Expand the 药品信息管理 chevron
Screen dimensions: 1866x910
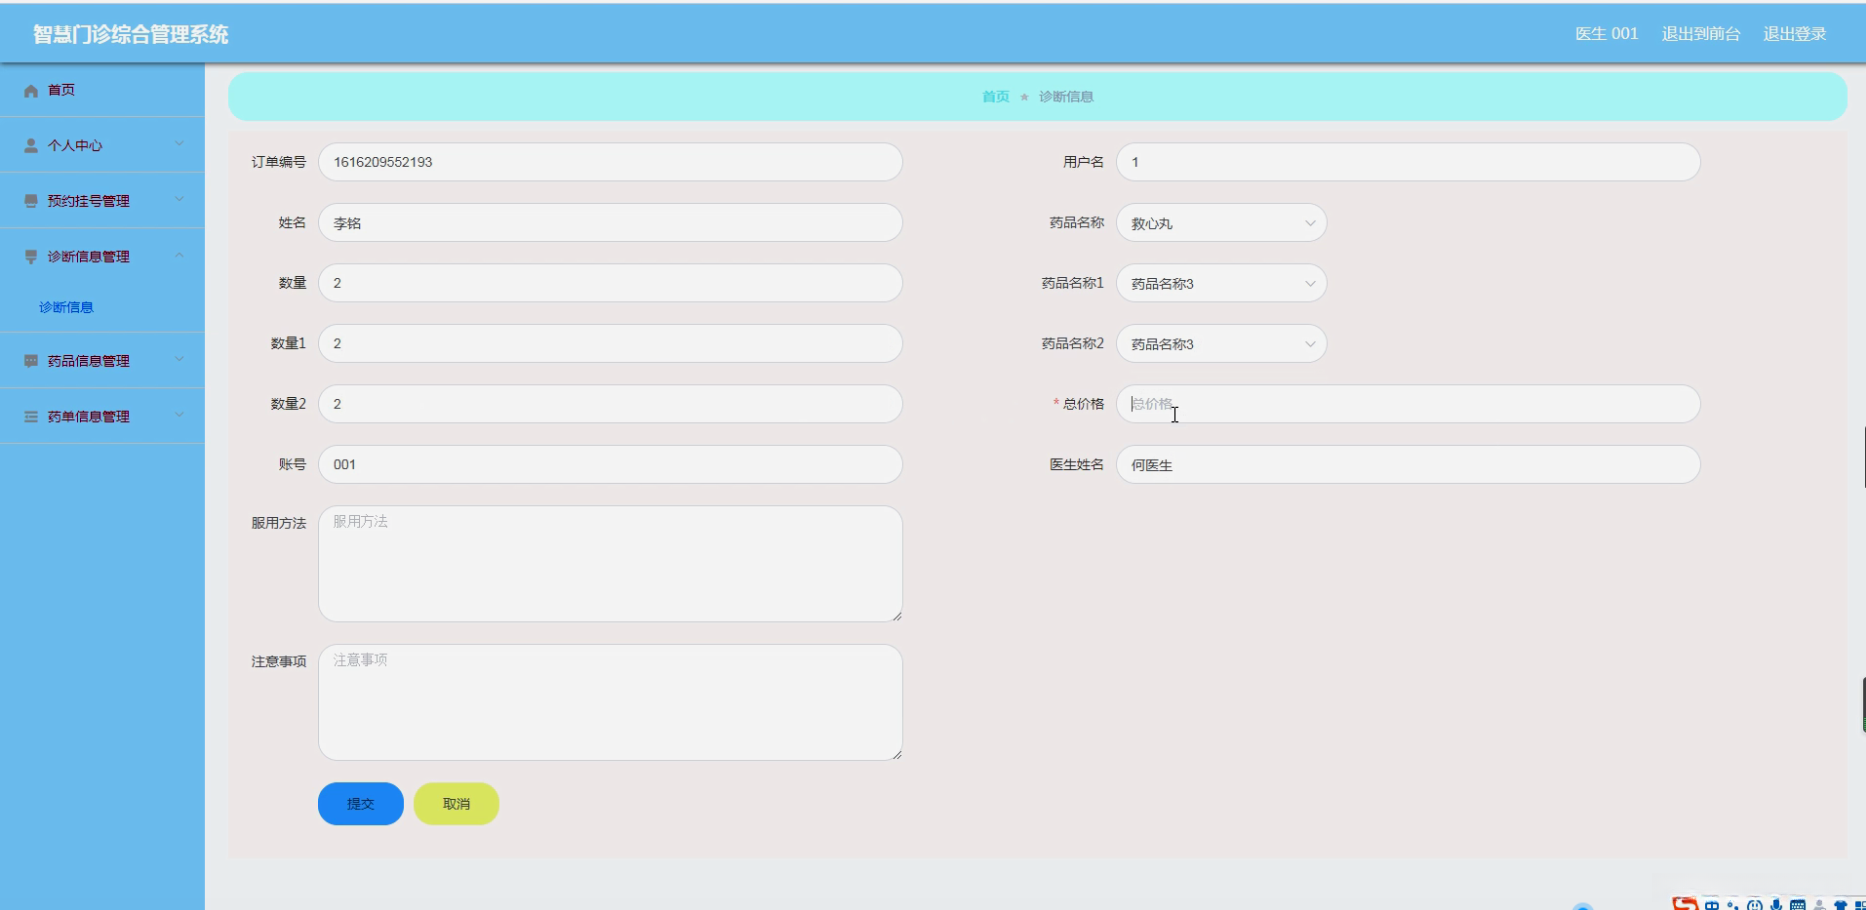pos(179,360)
